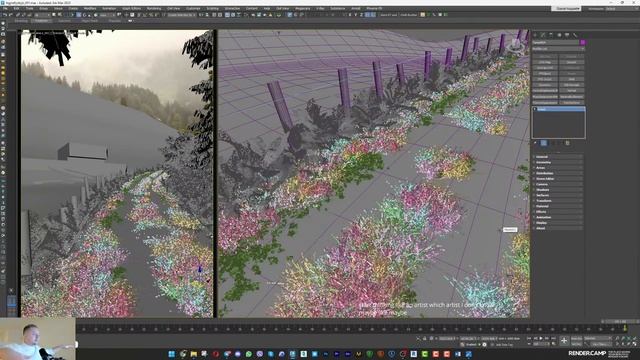Viewport: 640px width, 360px height.
Task: Expand the Surfaces rollout
Action: 558,195
